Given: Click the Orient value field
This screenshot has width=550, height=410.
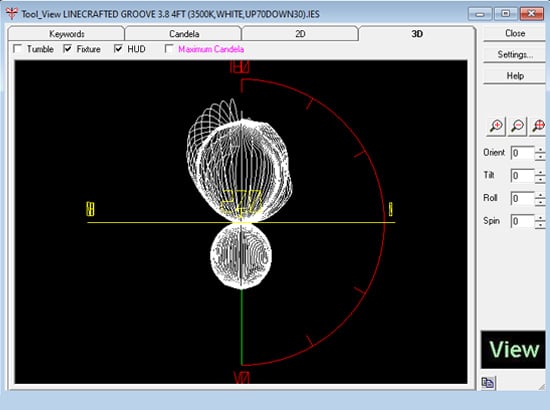Looking at the screenshot, I should coord(522,153).
